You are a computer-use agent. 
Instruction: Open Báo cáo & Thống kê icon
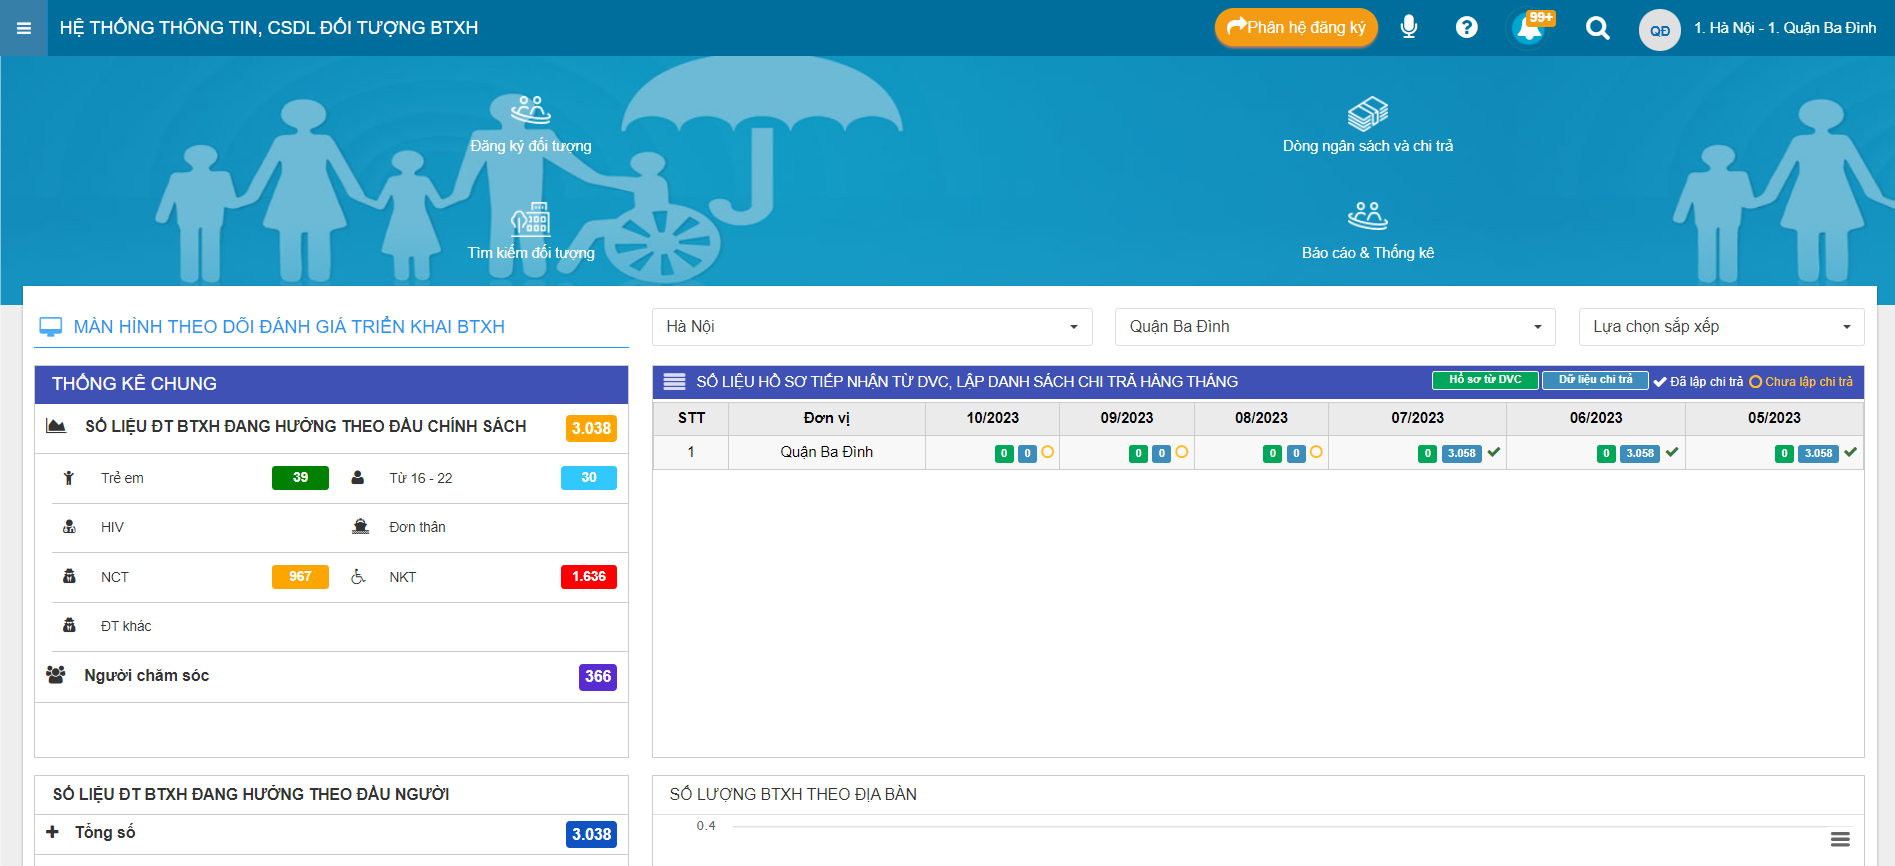(1367, 217)
